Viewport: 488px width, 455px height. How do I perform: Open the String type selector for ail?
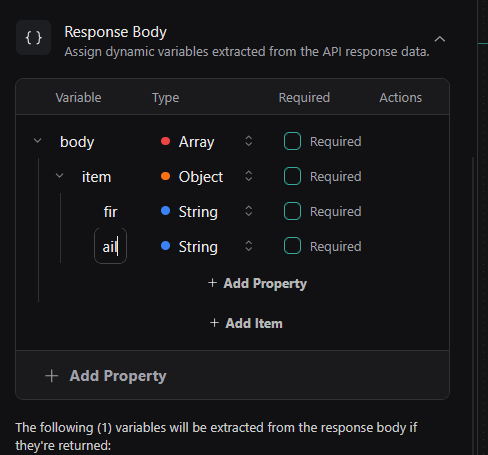point(206,246)
